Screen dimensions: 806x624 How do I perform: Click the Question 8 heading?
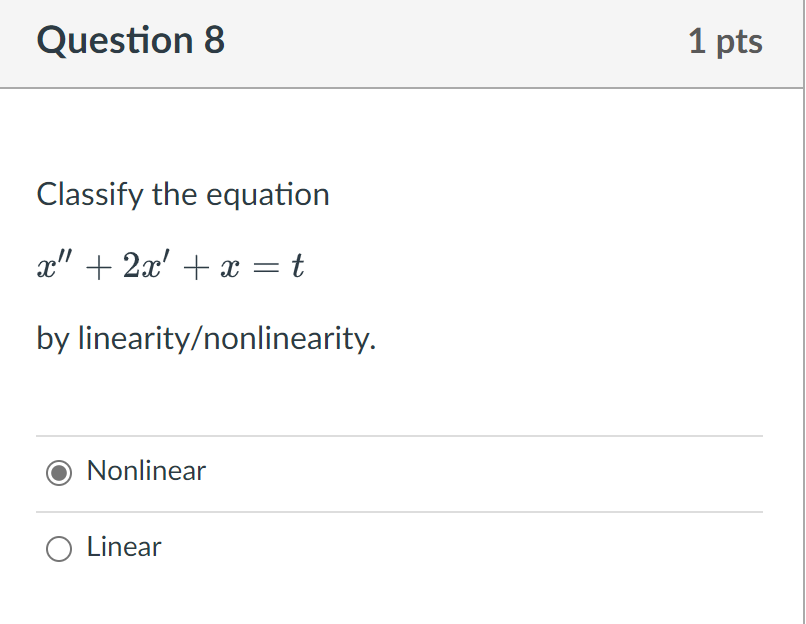click(129, 41)
